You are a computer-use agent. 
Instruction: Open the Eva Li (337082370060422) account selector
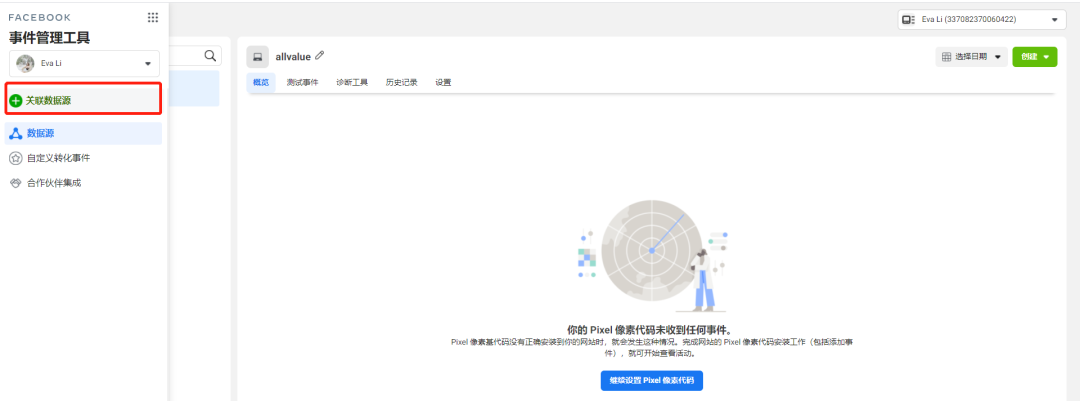coord(982,20)
